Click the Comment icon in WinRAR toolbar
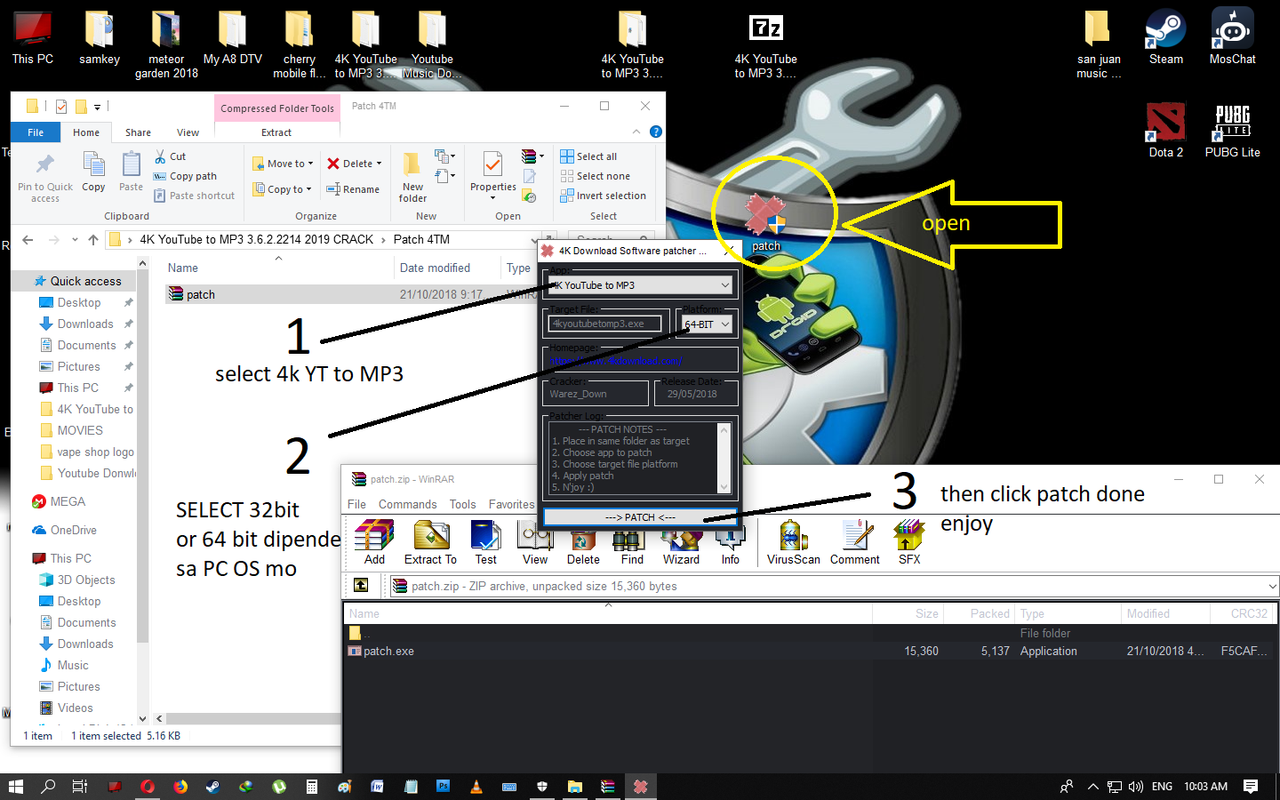Image resolution: width=1280 pixels, height=800 pixels. click(855, 543)
